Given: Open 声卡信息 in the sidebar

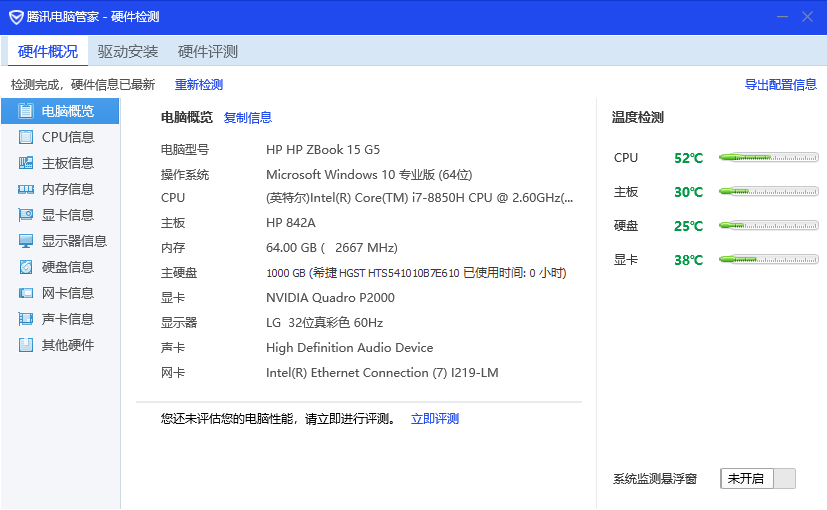Looking at the screenshot, I should [60, 319].
